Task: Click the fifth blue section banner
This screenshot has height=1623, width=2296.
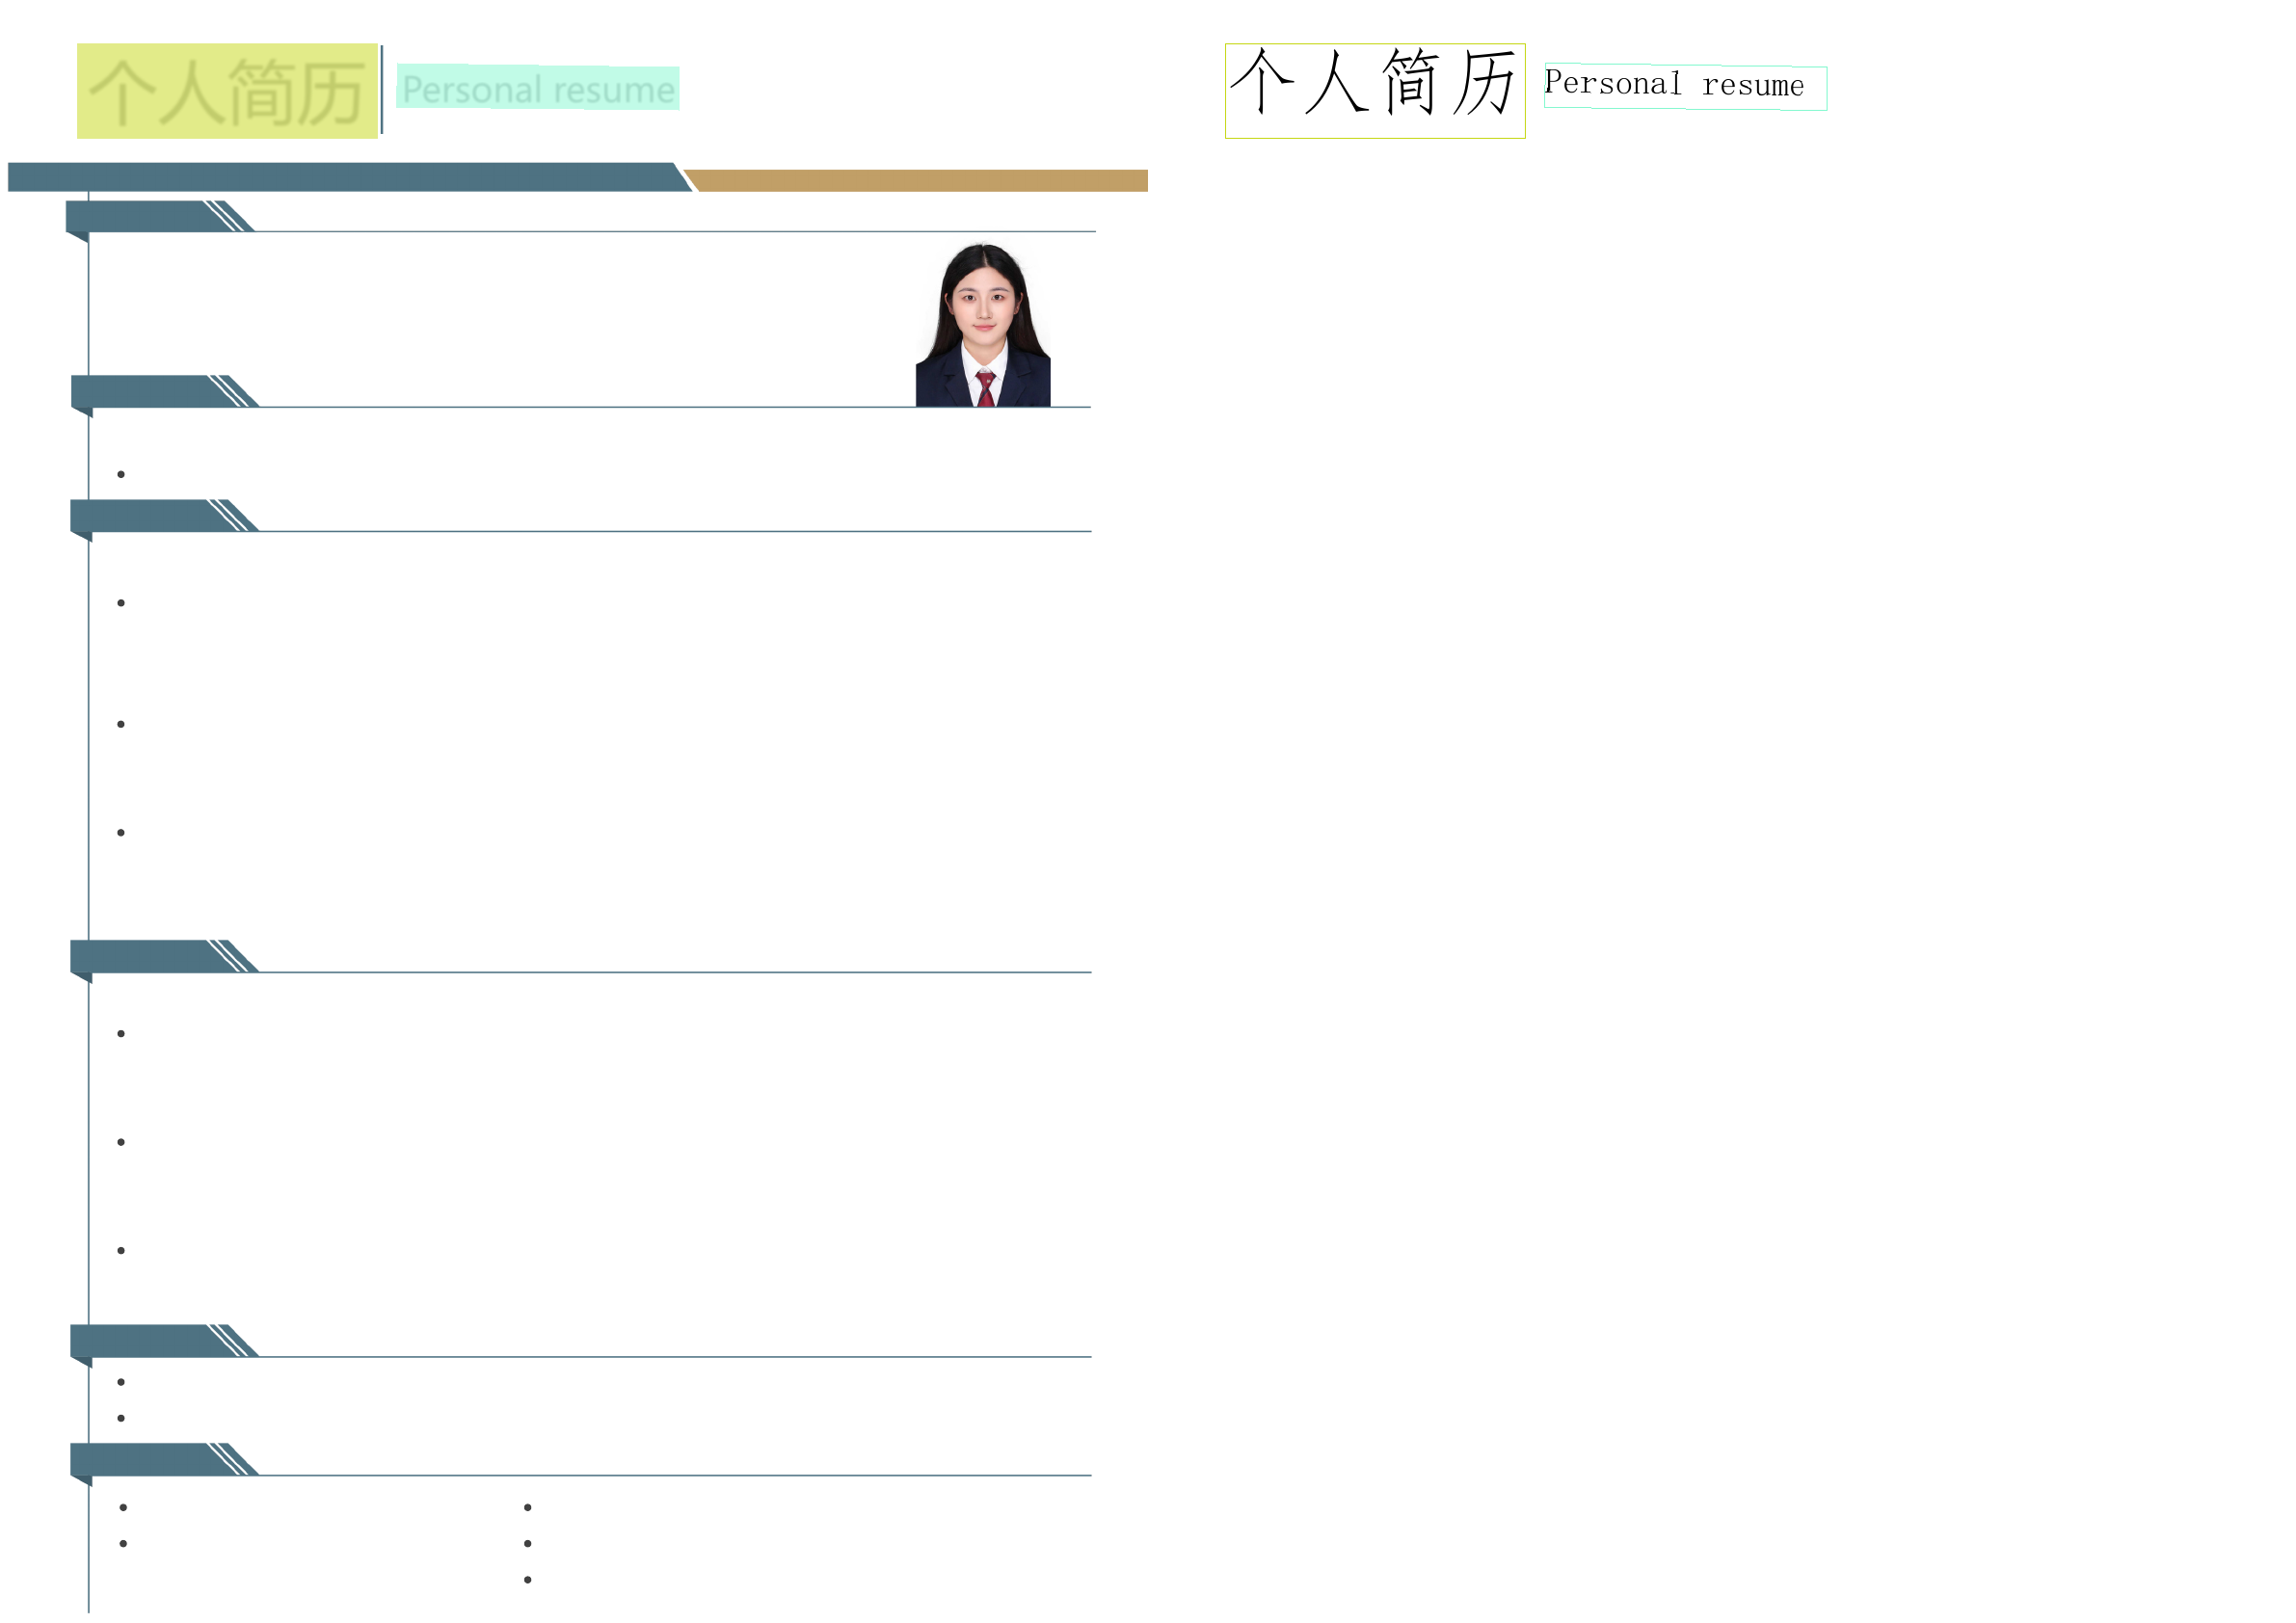Action: point(145,1340)
